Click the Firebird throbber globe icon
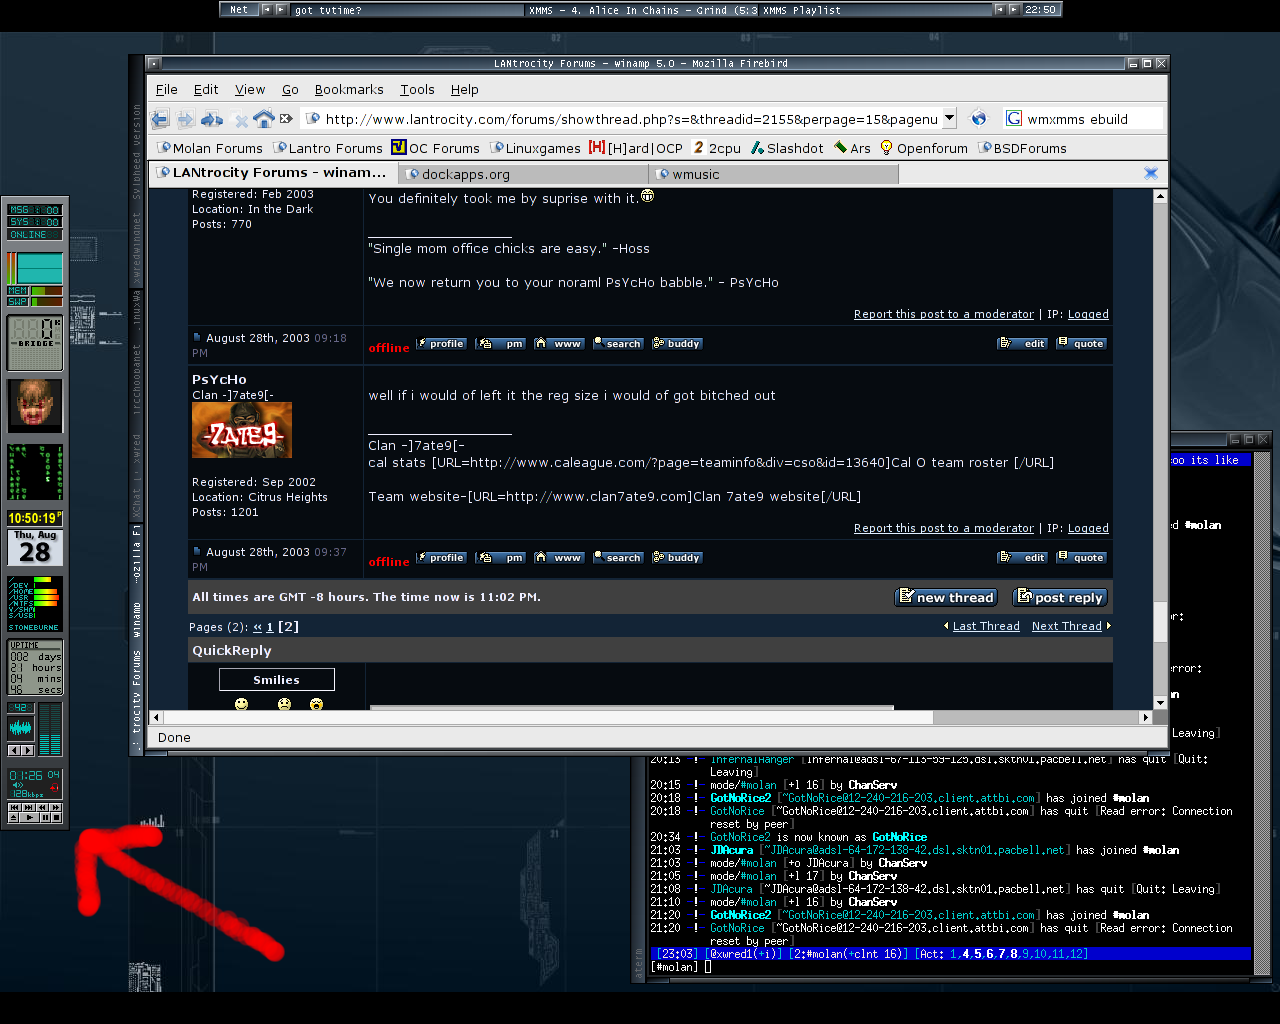This screenshot has width=1280, height=1024. pyautogui.click(x=979, y=118)
